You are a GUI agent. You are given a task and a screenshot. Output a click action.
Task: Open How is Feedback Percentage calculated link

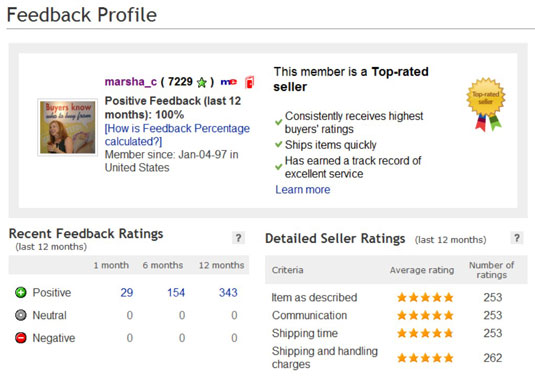point(177,135)
